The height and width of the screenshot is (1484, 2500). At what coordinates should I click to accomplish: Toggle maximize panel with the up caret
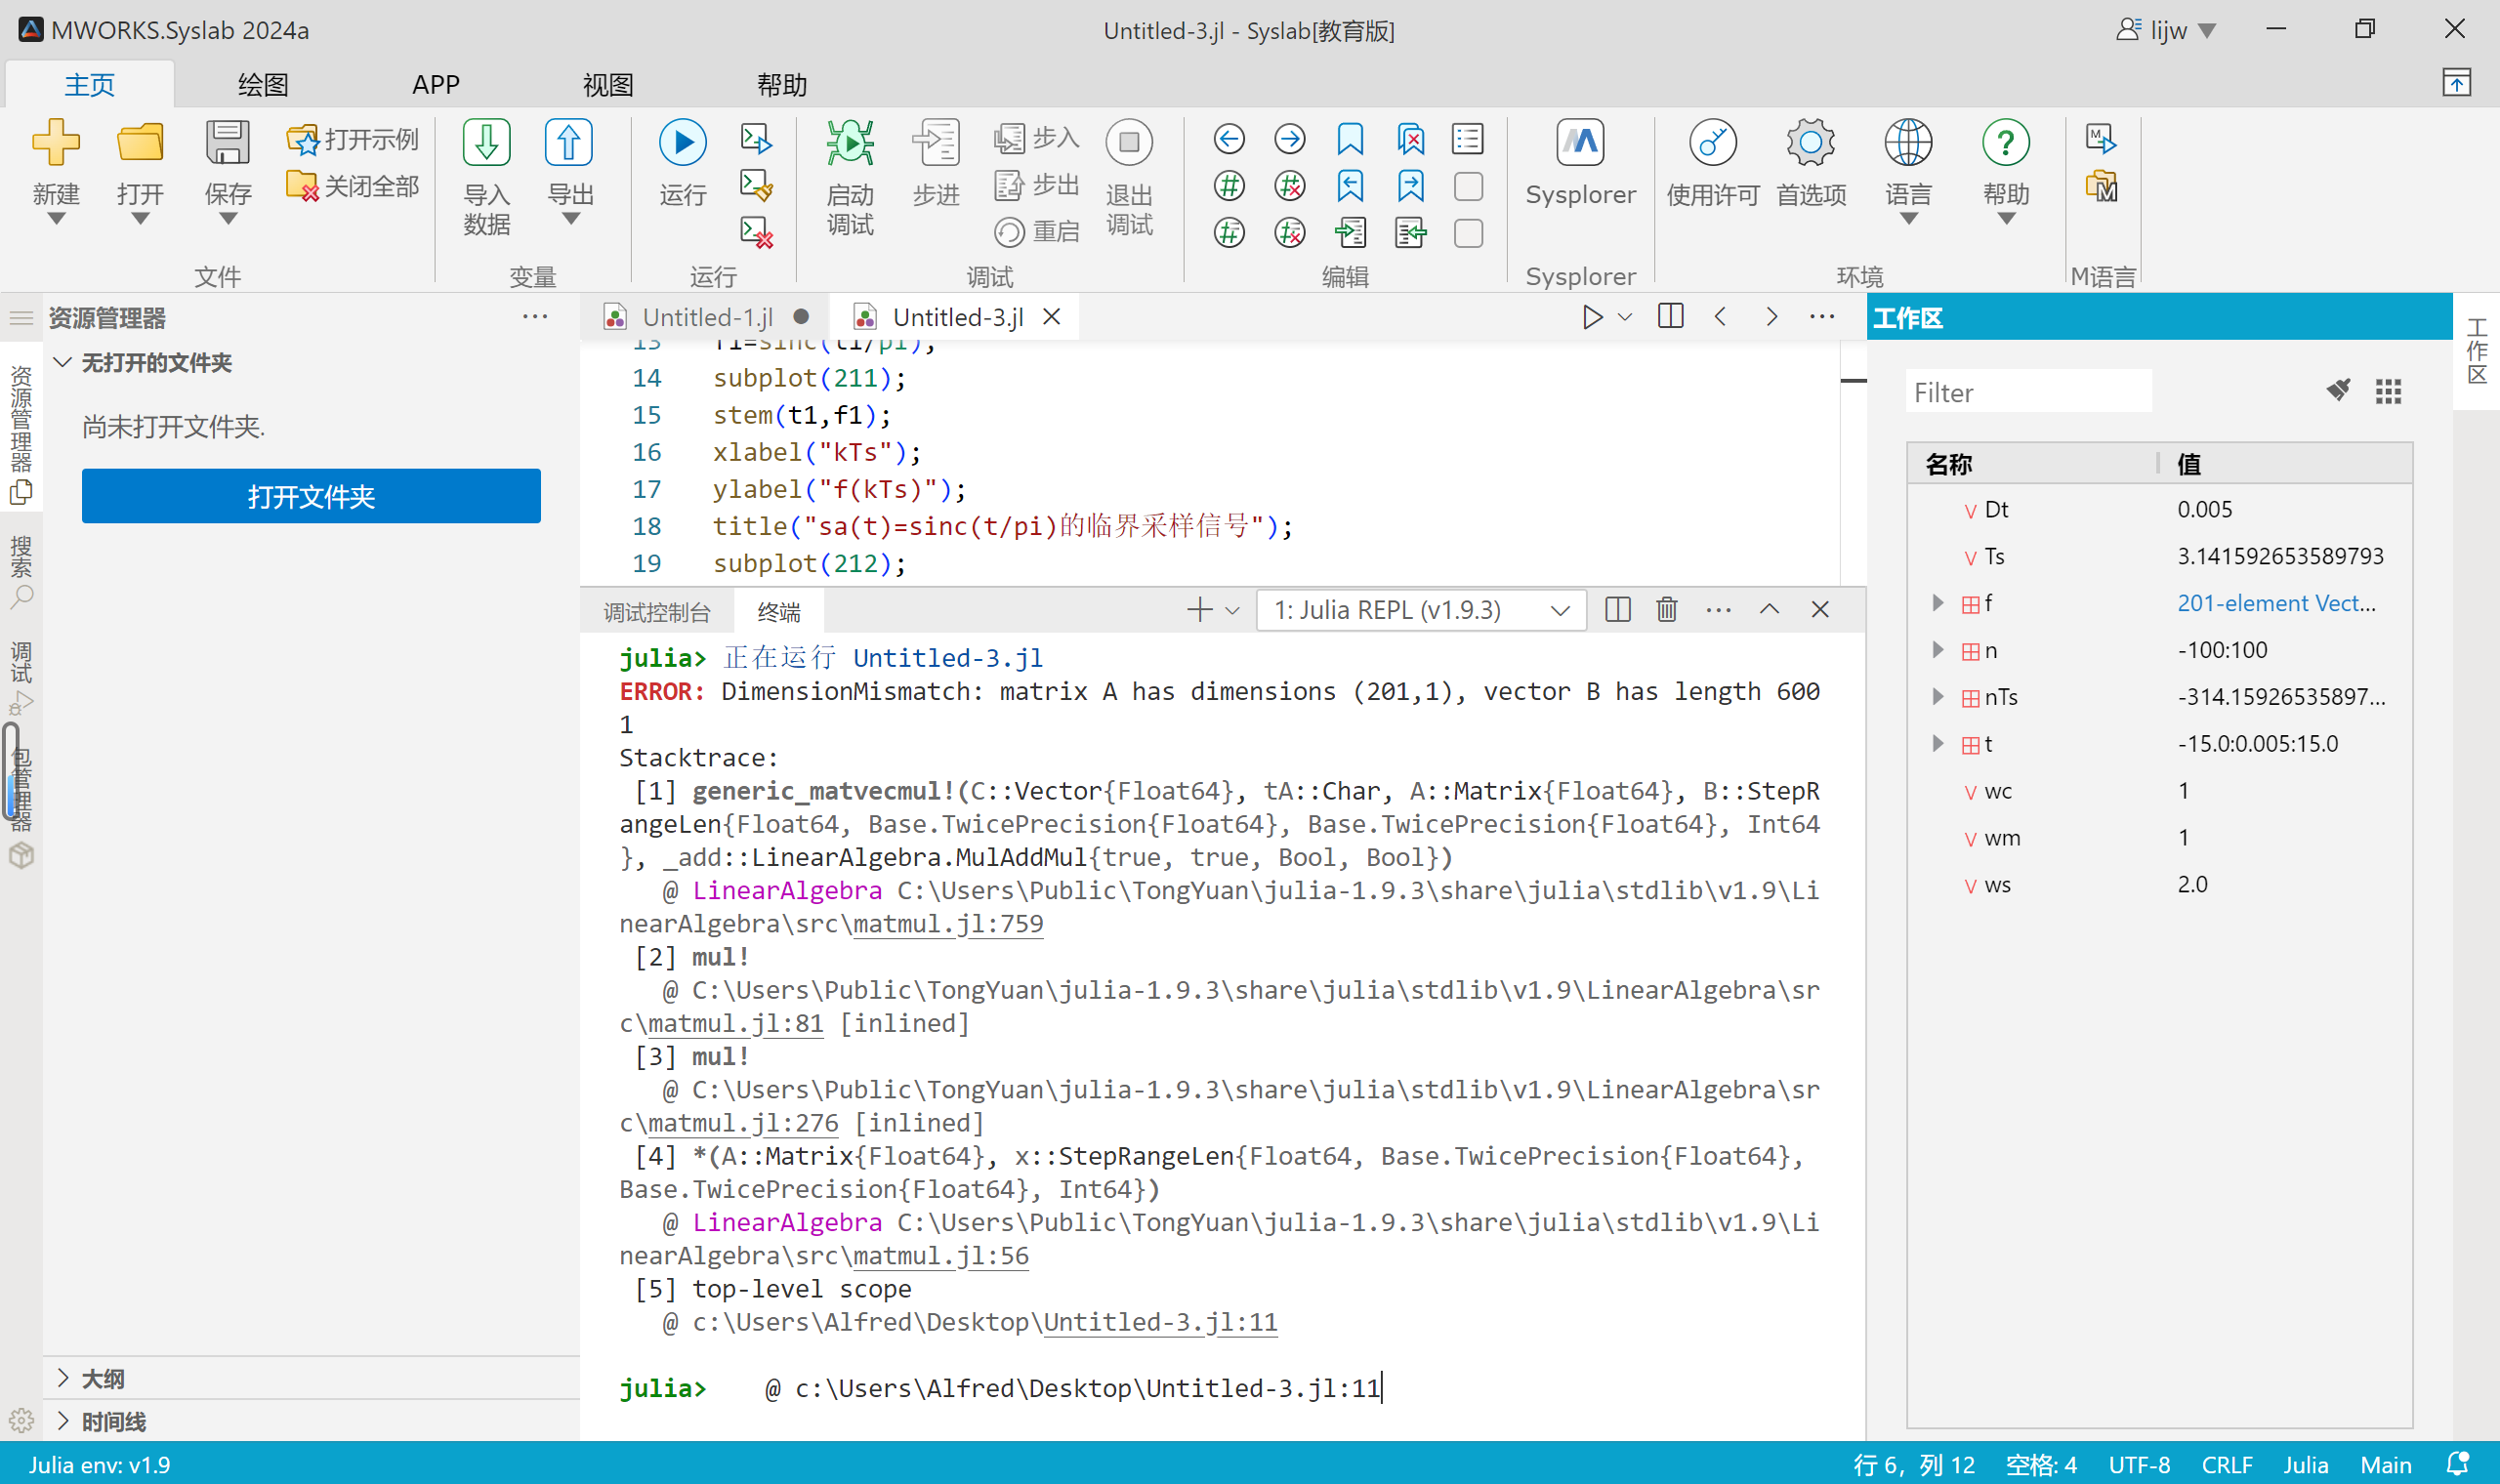[1769, 609]
